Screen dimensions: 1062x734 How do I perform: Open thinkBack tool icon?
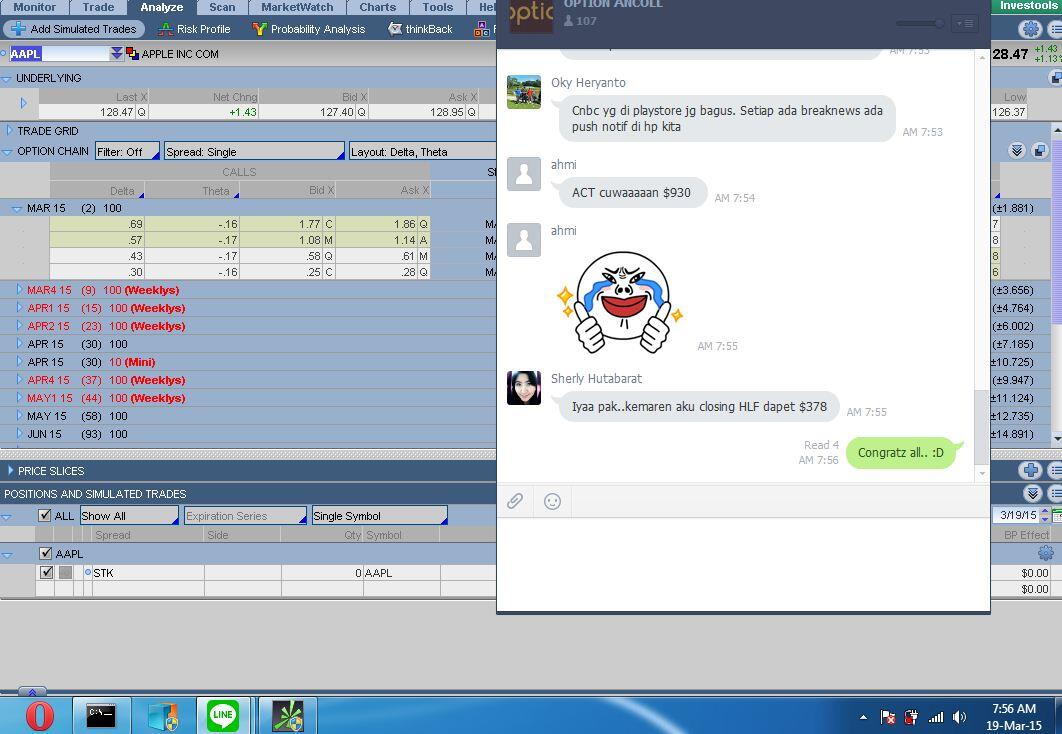[x=395, y=29]
